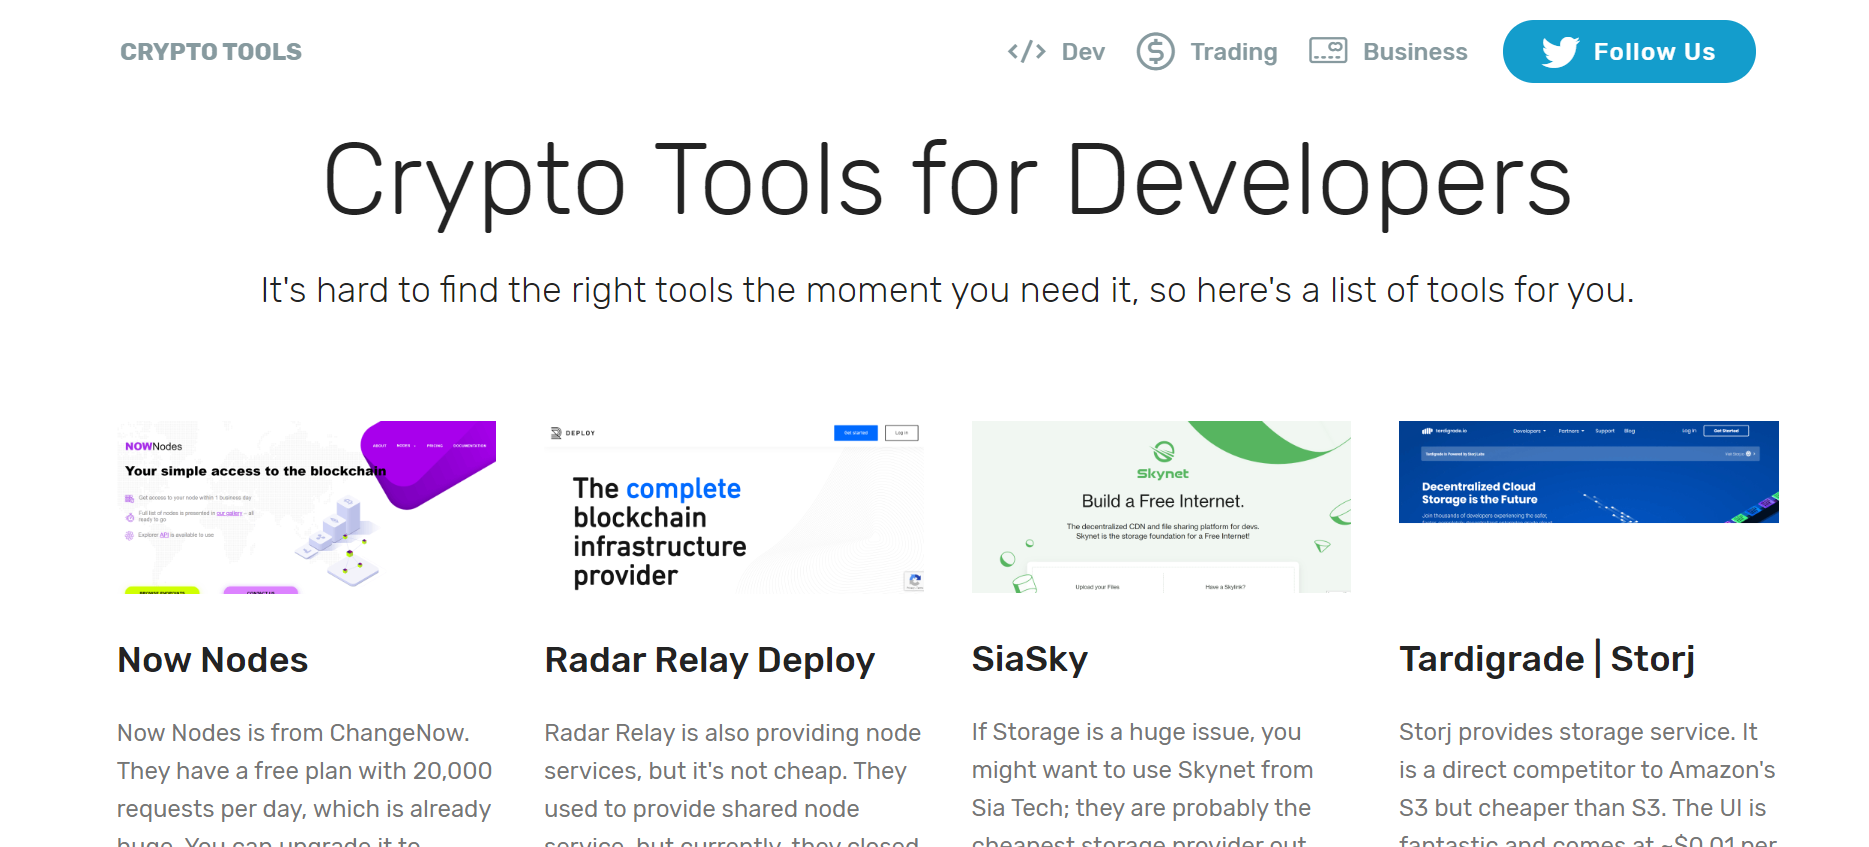Click the Tardigrade | Storj heading
1869x847 pixels.
[x=1547, y=660]
